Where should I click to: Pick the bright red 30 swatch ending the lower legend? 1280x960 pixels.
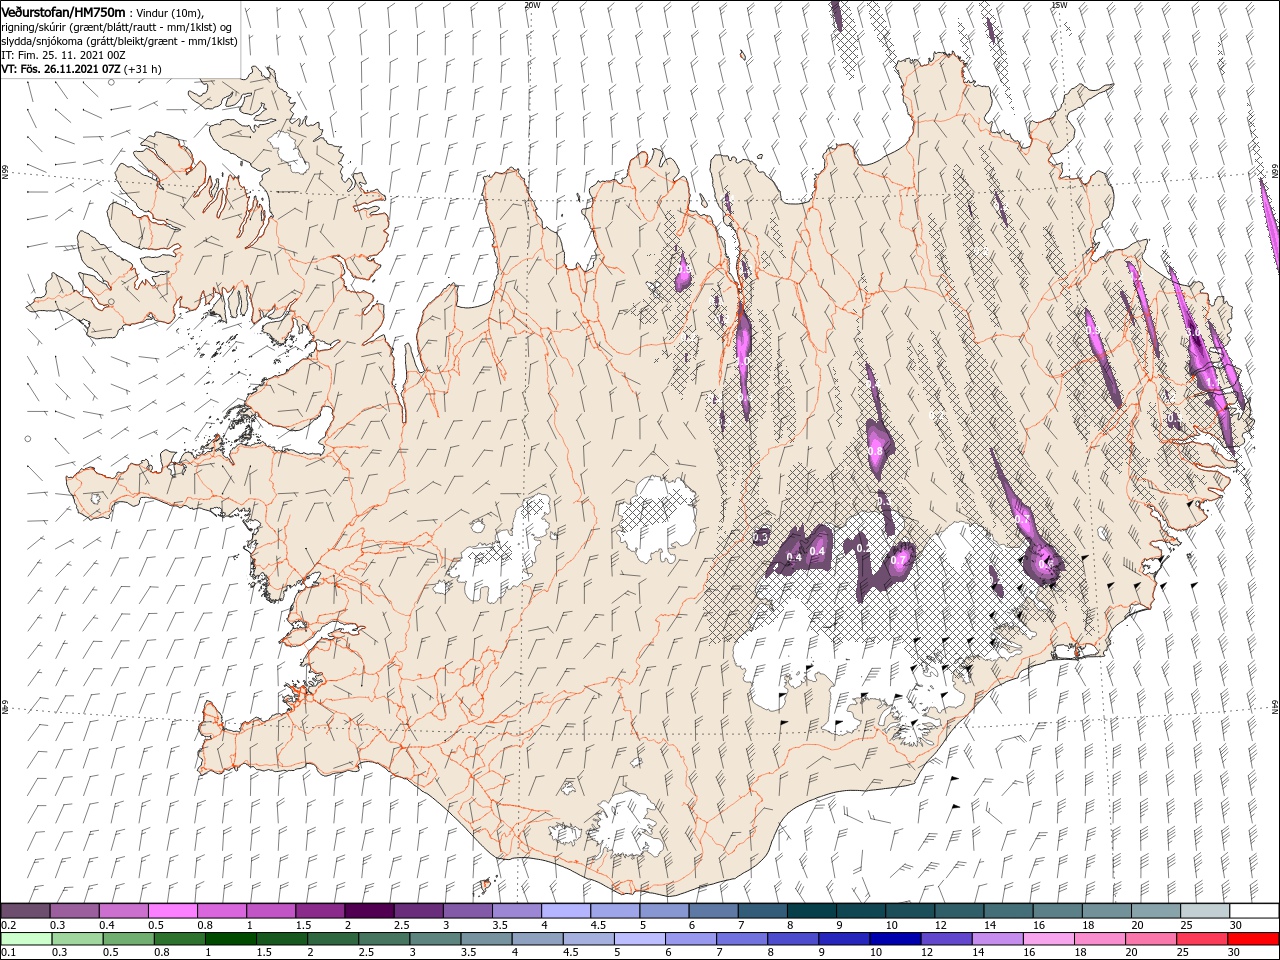point(1254,939)
